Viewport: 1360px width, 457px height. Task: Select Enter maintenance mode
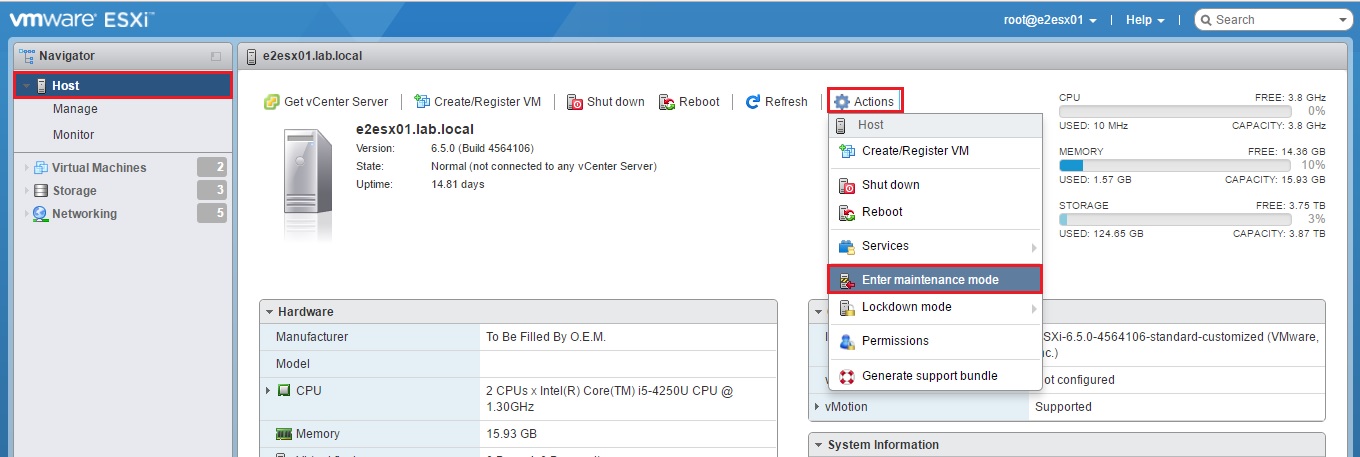click(x=936, y=280)
